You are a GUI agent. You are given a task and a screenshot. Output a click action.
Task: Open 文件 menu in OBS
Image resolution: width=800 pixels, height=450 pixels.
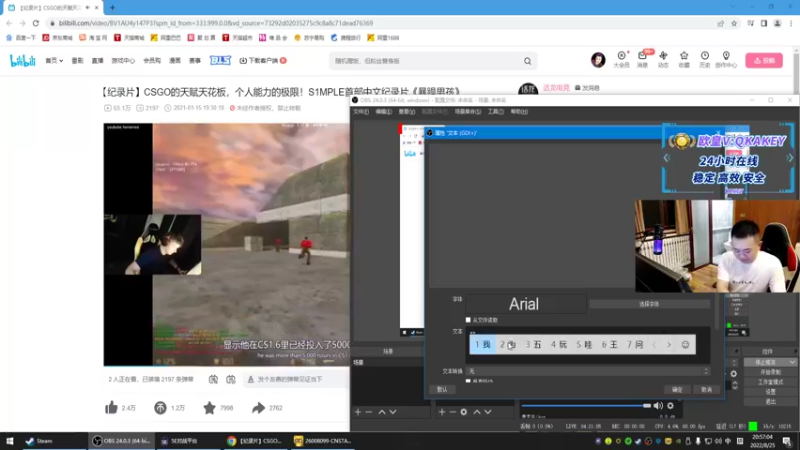[361, 112]
